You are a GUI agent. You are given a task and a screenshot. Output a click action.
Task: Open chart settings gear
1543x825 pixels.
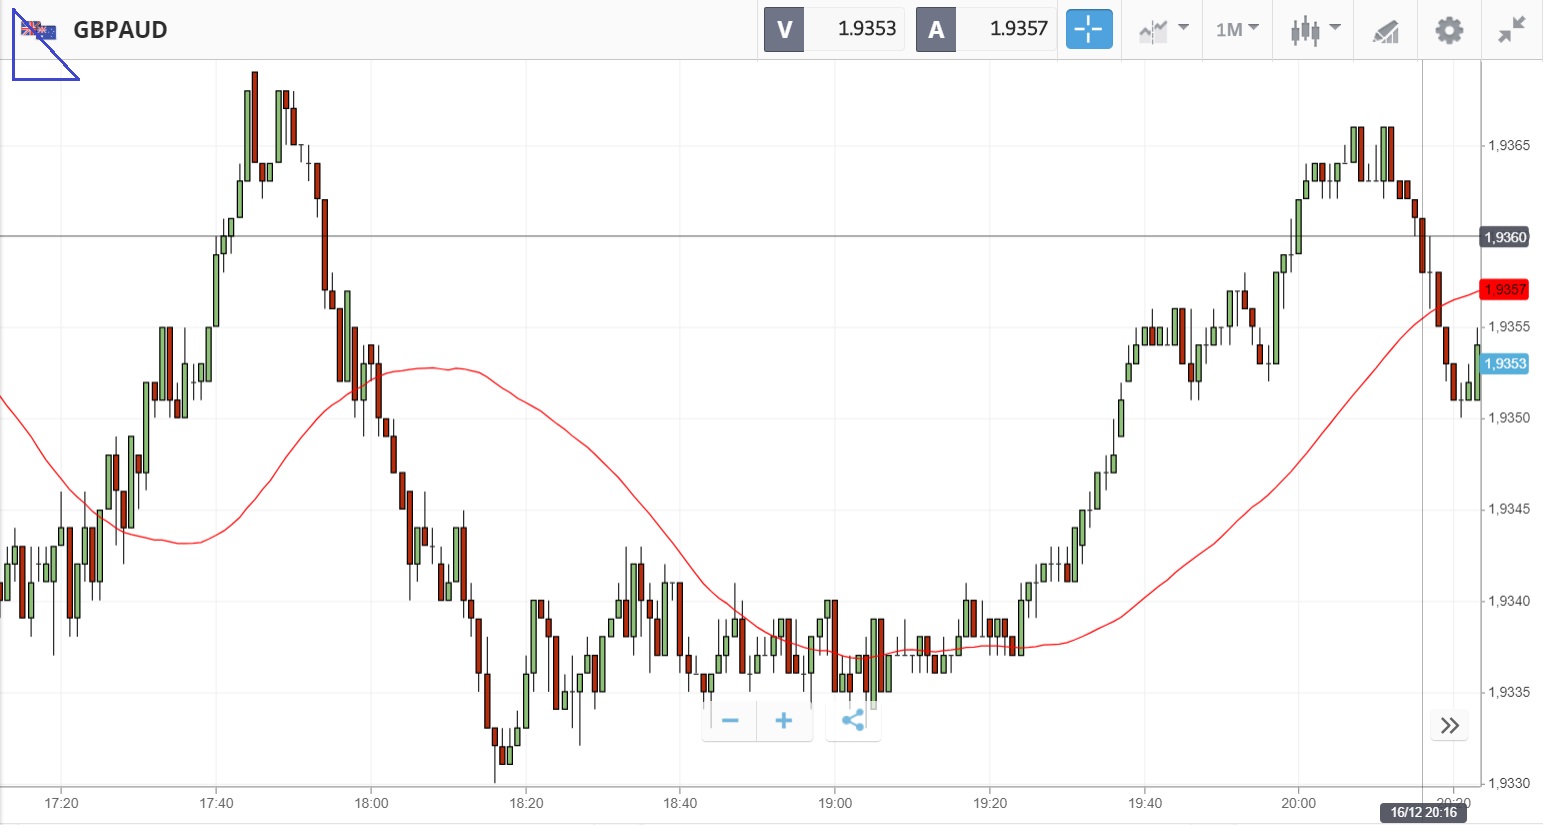pyautogui.click(x=1449, y=30)
